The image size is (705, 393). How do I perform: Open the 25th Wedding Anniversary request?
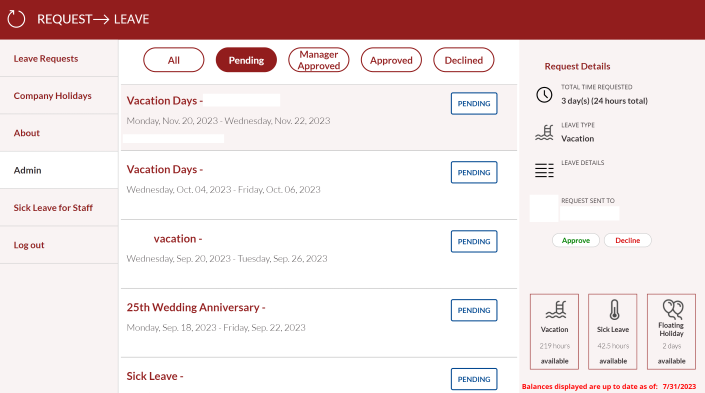[319, 323]
